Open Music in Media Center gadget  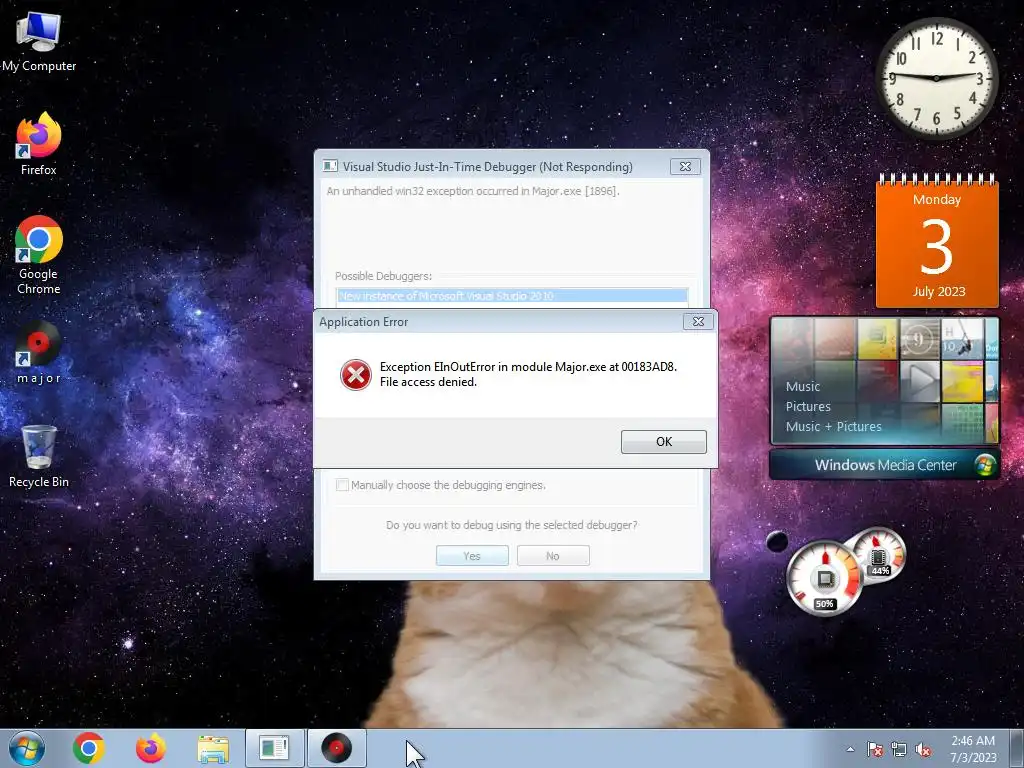[803, 386]
